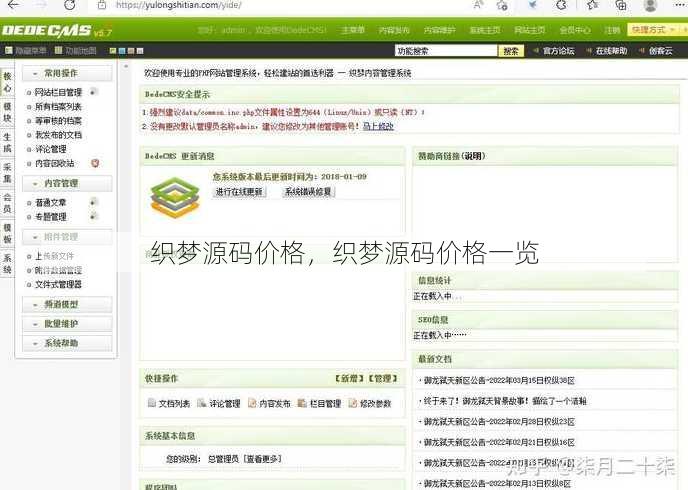This screenshot has width=688, height=490.
Task: Expand the 批量维护 section
Action: pos(67,324)
